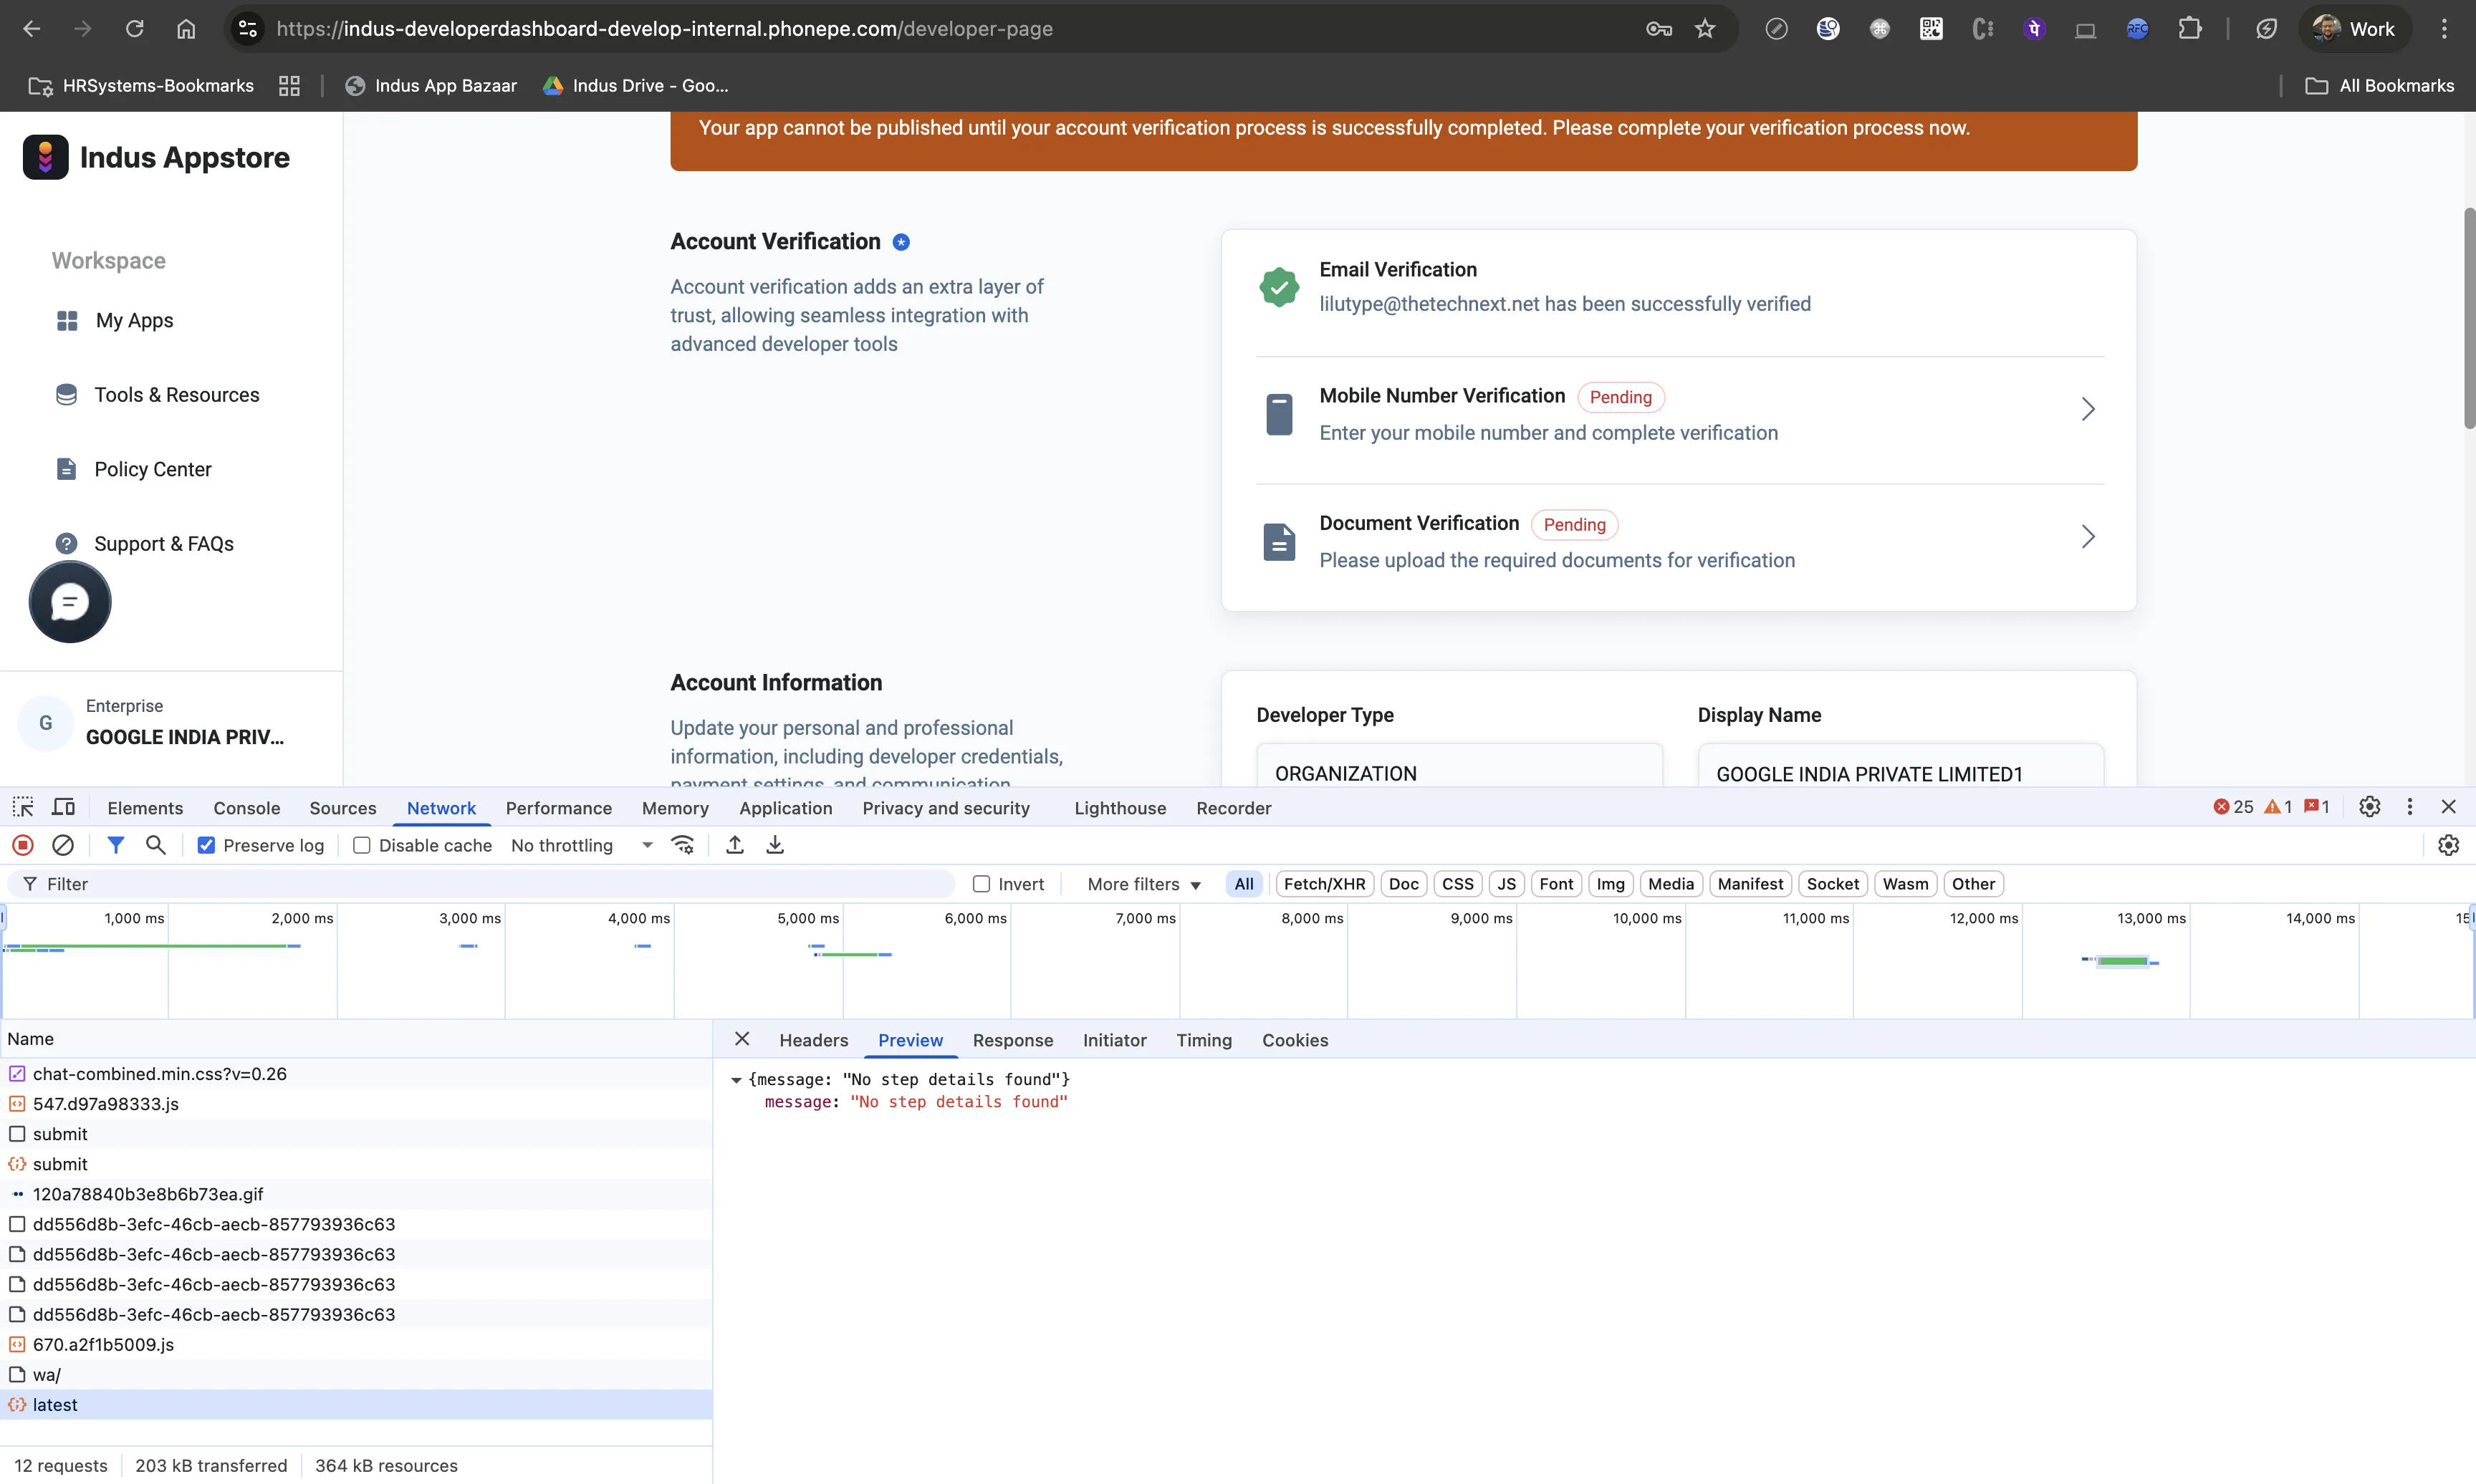Collapse the message JSON object triangle
Viewport: 2476px width, 1484px height.
(x=736, y=1080)
